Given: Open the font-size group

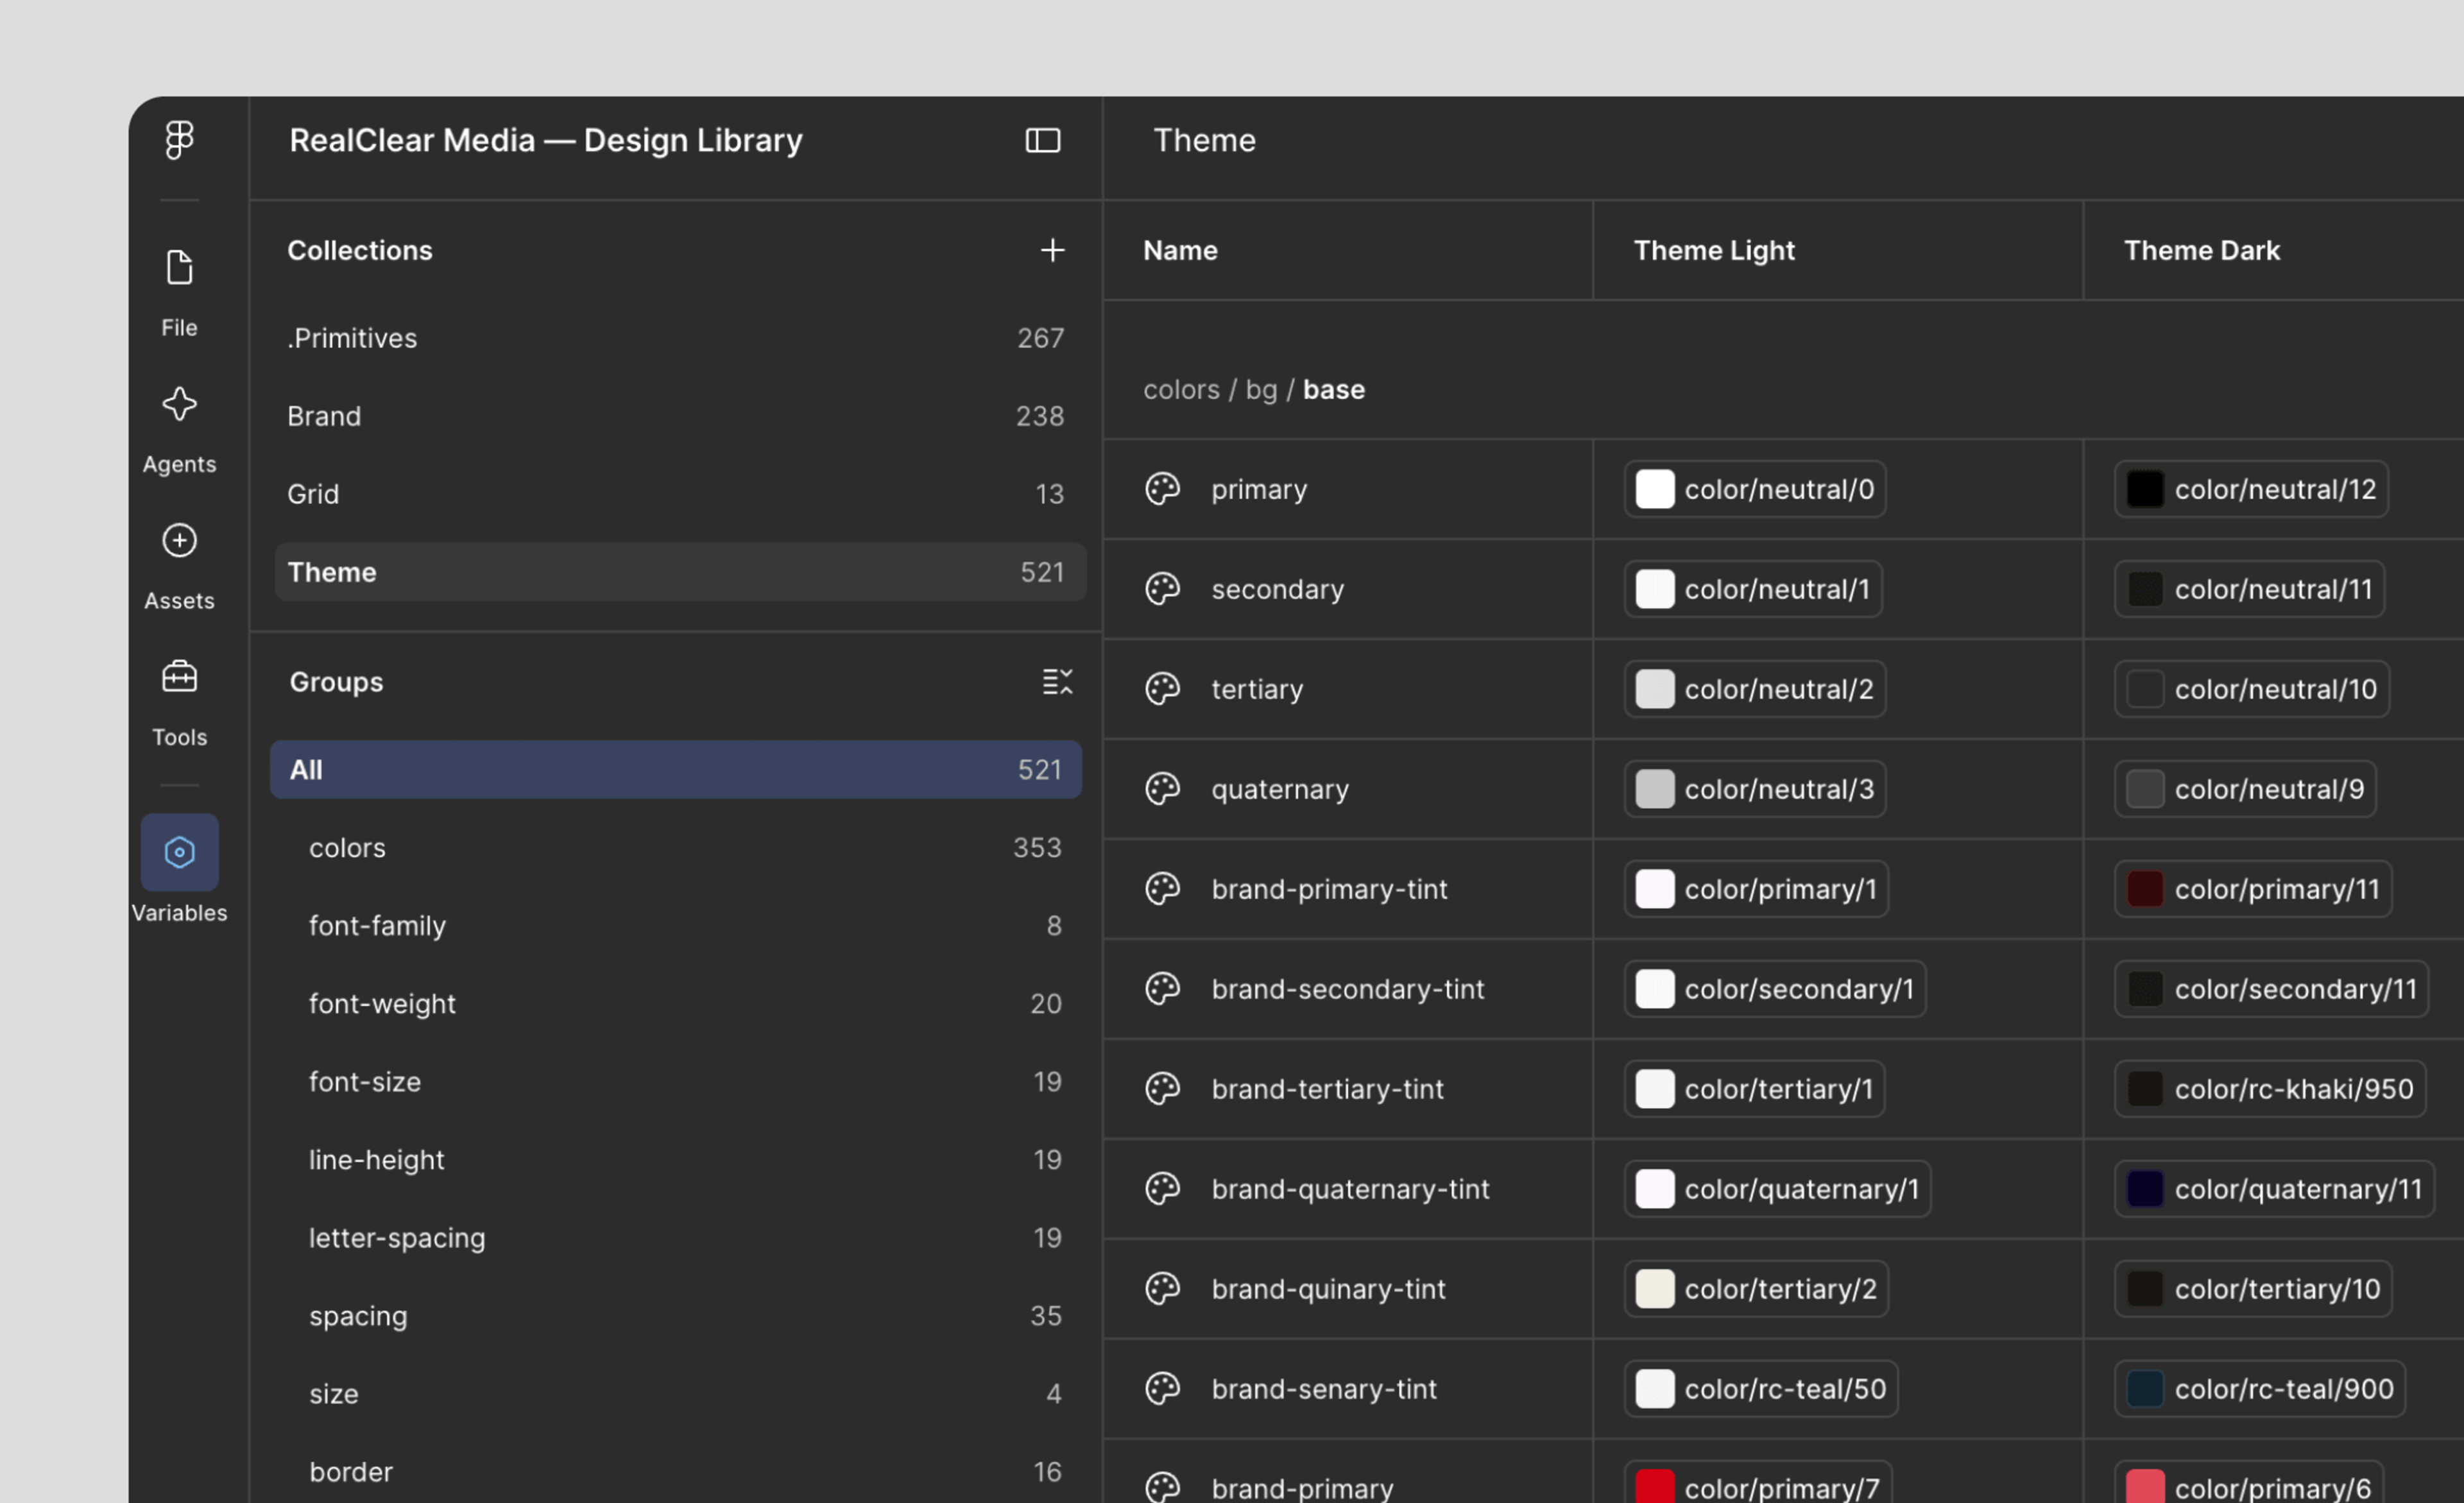Looking at the screenshot, I should (676, 1082).
